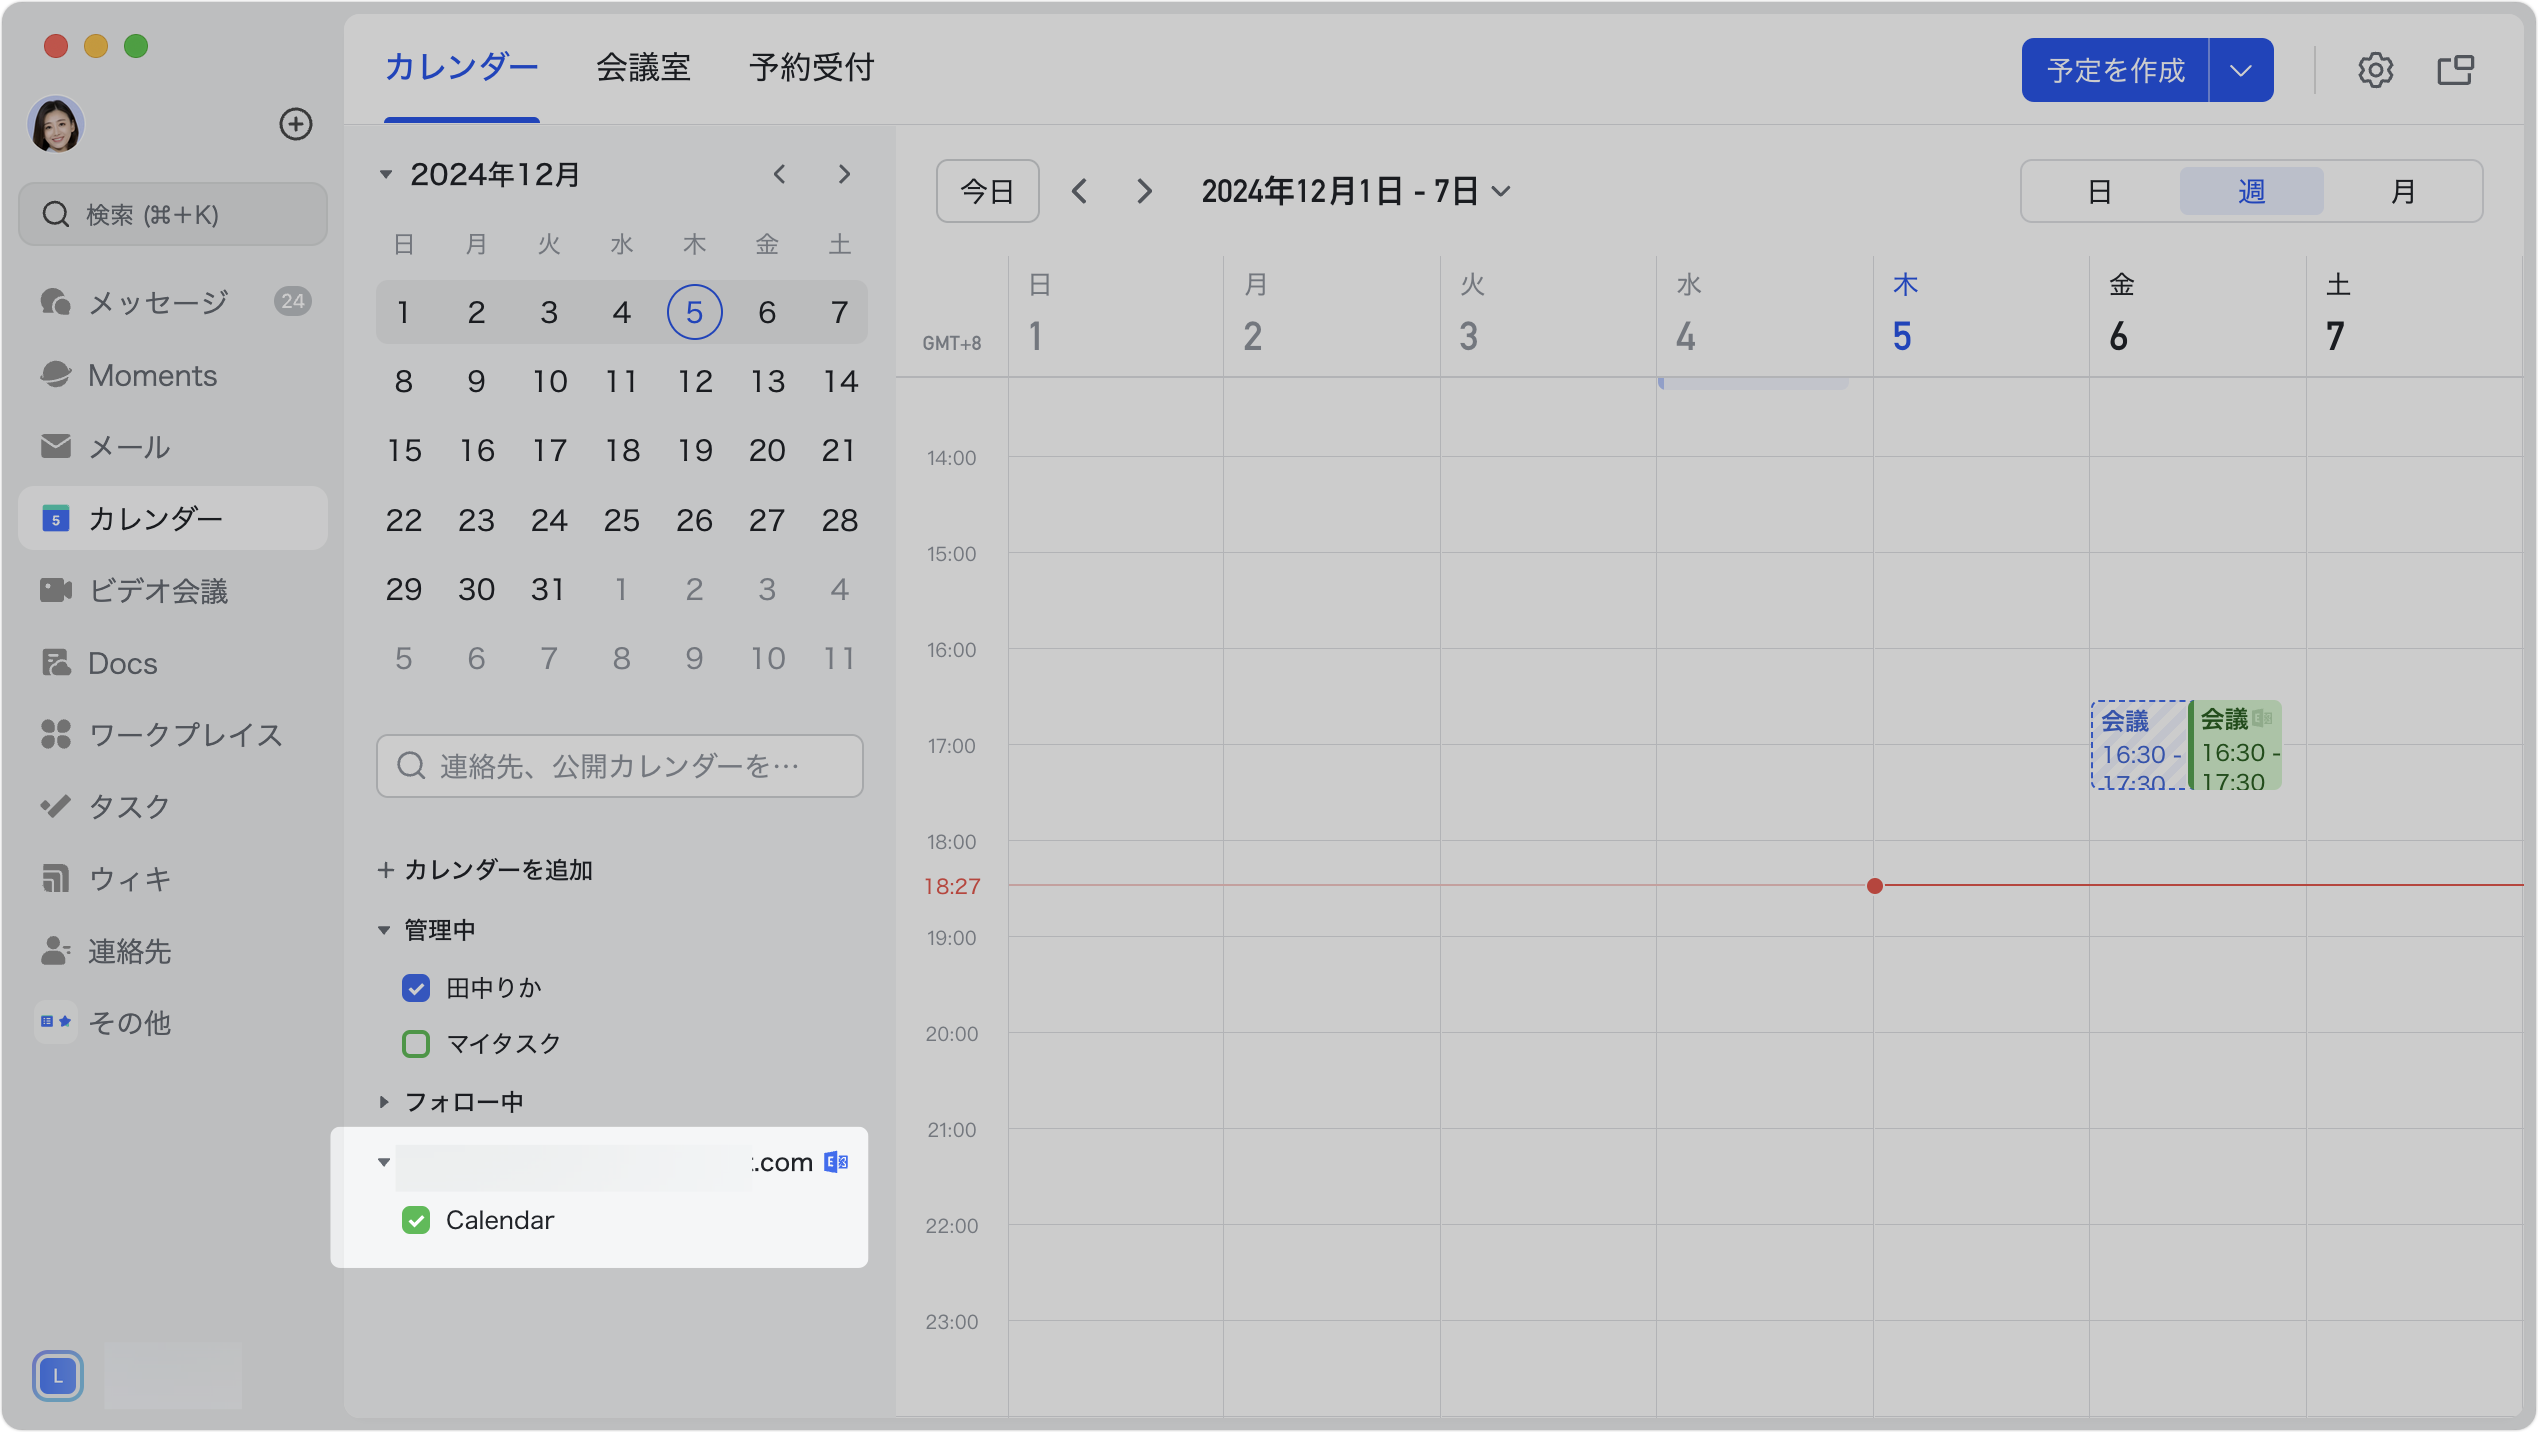The image size is (2538, 1432).
Task: Click the pop-out window icon
Action: [x=2455, y=70]
